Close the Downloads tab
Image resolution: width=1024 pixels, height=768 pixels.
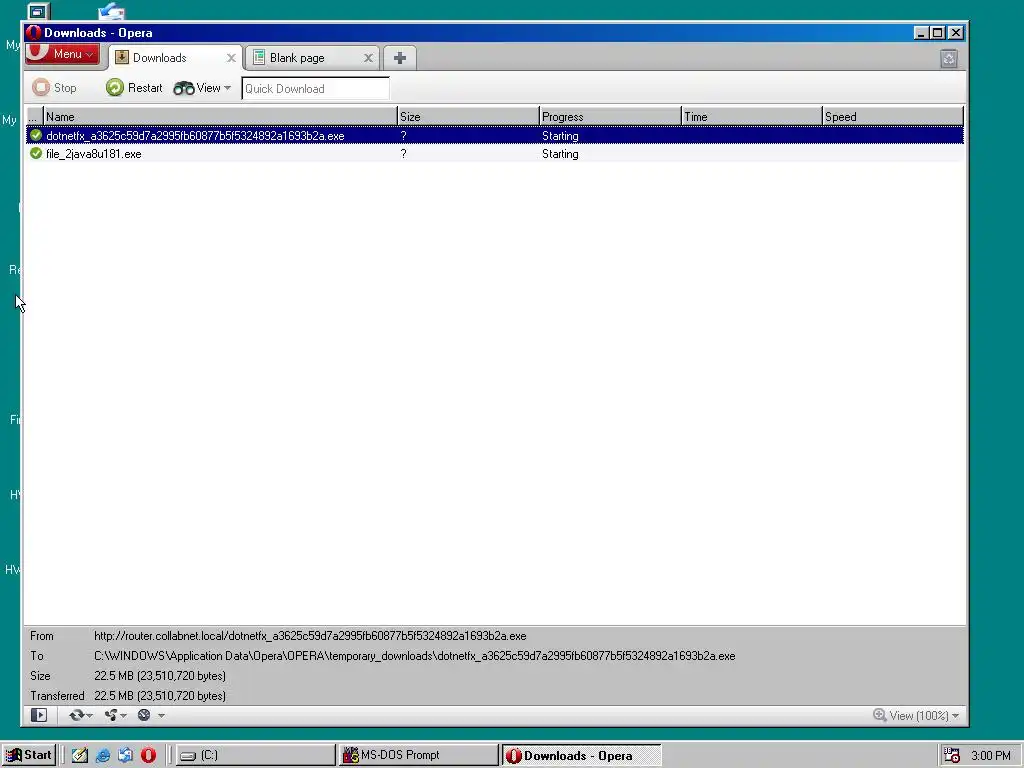231,58
